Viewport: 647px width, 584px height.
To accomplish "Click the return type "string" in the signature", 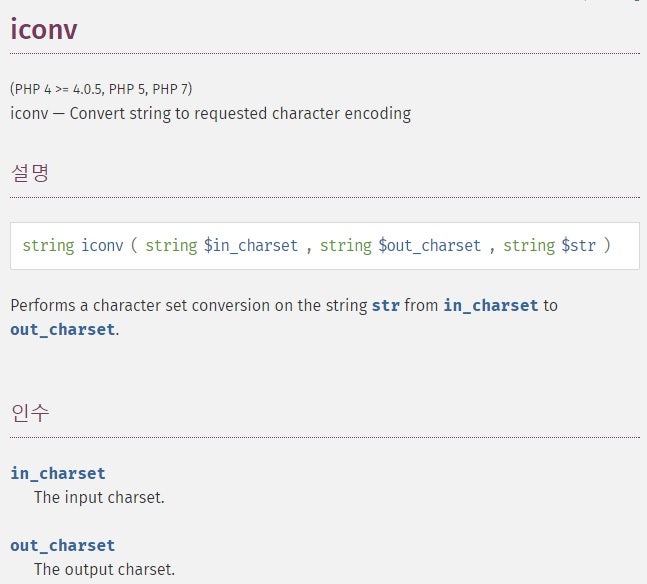I will coord(48,245).
